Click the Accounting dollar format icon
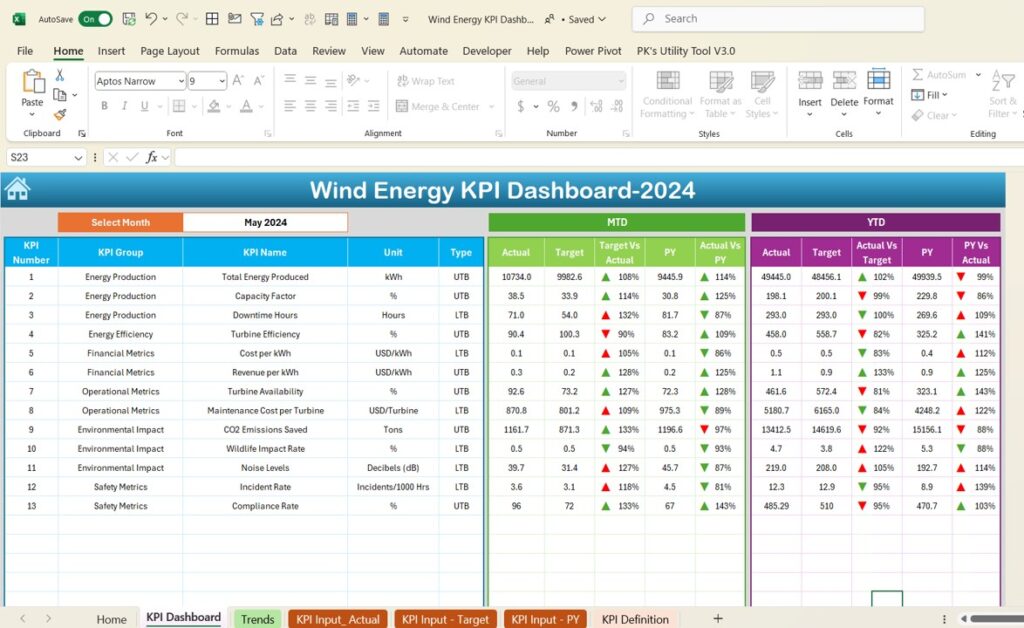This screenshot has height=628, width=1024. tap(520, 106)
